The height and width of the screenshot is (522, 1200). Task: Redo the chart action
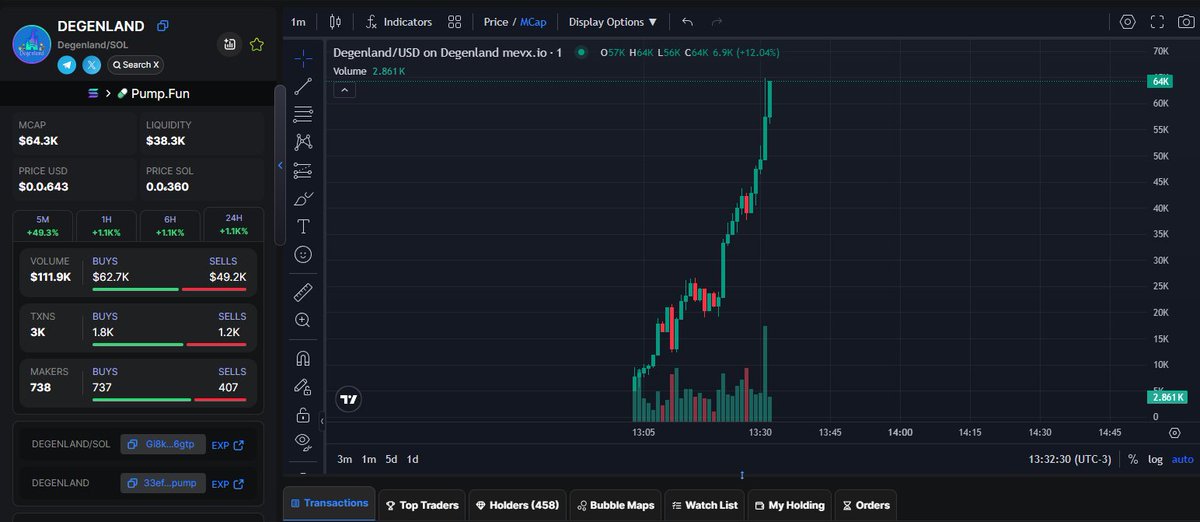pos(716,21)
